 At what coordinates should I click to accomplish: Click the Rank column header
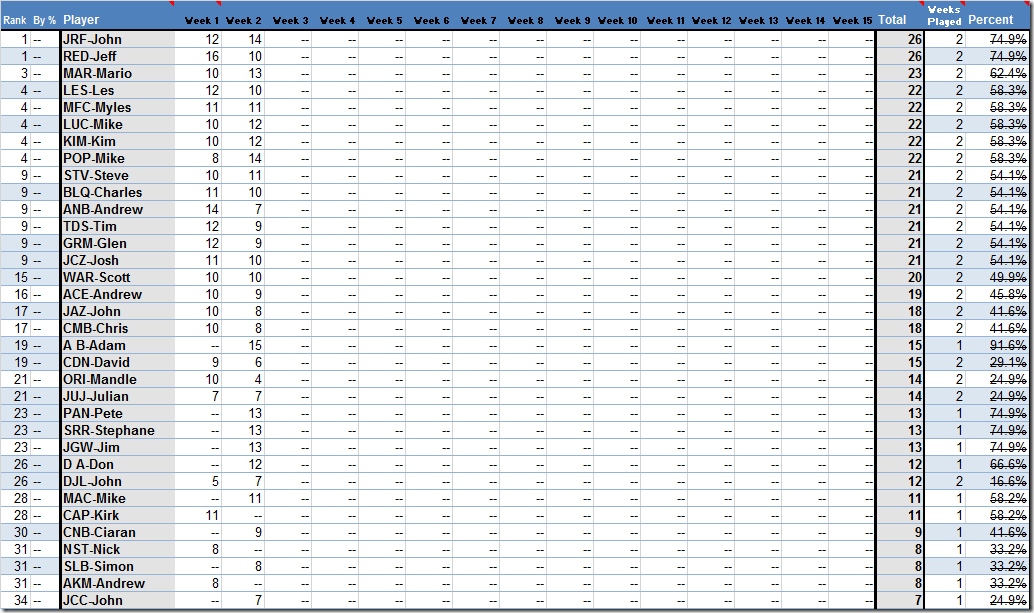[x=15, y=20]
